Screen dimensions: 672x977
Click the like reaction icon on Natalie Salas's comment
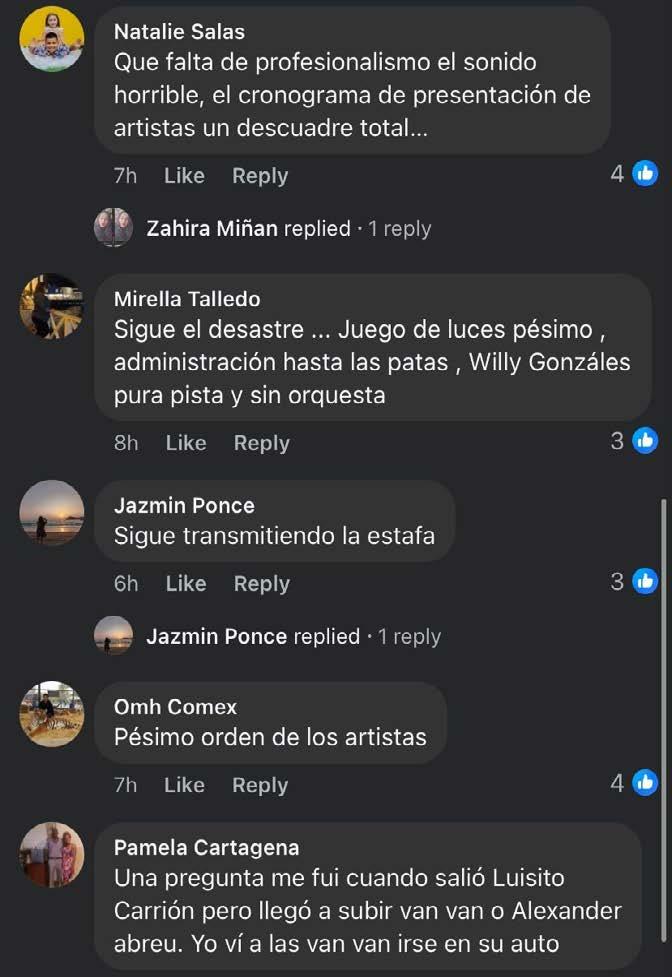point(646,174)
